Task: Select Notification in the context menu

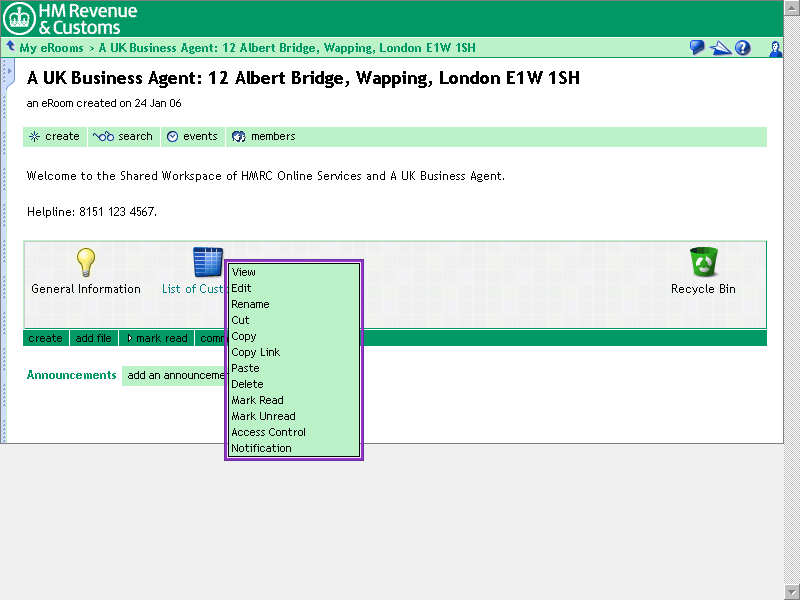Action: (261, 448)
